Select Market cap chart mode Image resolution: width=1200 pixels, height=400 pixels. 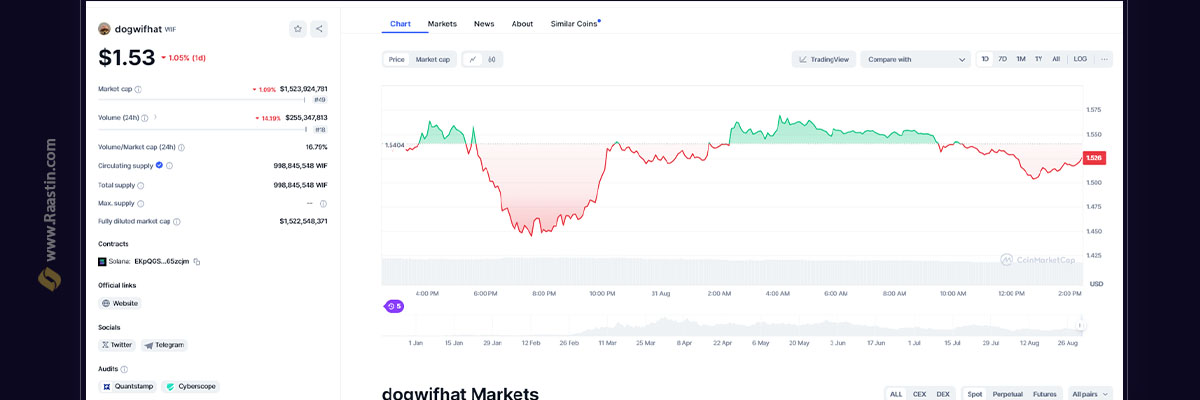[432, 59]
